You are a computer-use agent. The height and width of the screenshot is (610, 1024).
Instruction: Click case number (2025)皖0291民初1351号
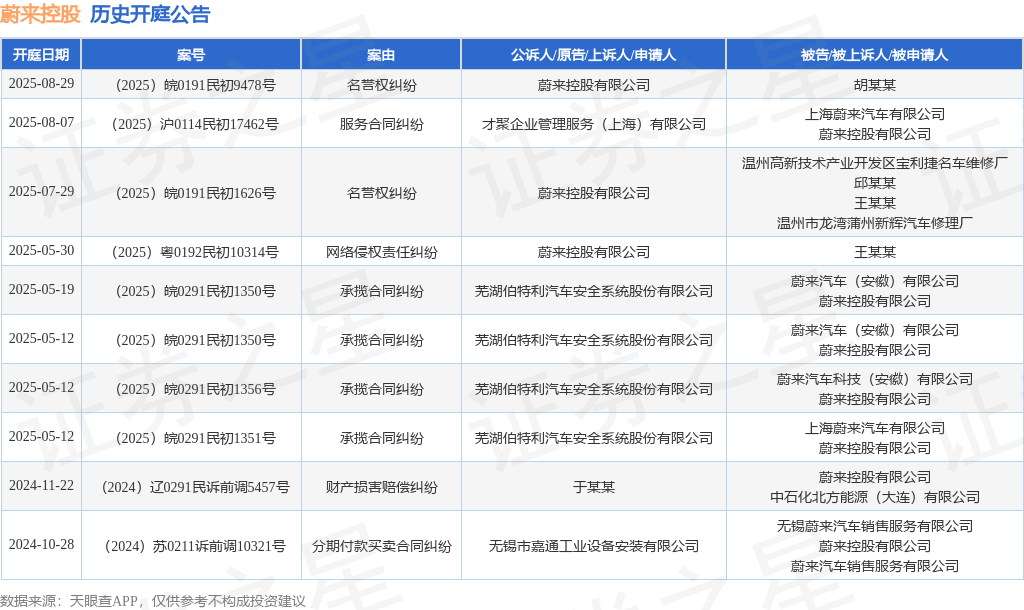pyautogui.click(x=195, y=438)
